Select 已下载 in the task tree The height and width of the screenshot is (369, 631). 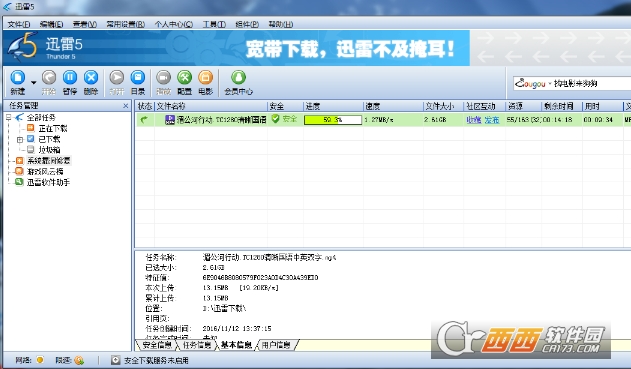pos(49,139)
